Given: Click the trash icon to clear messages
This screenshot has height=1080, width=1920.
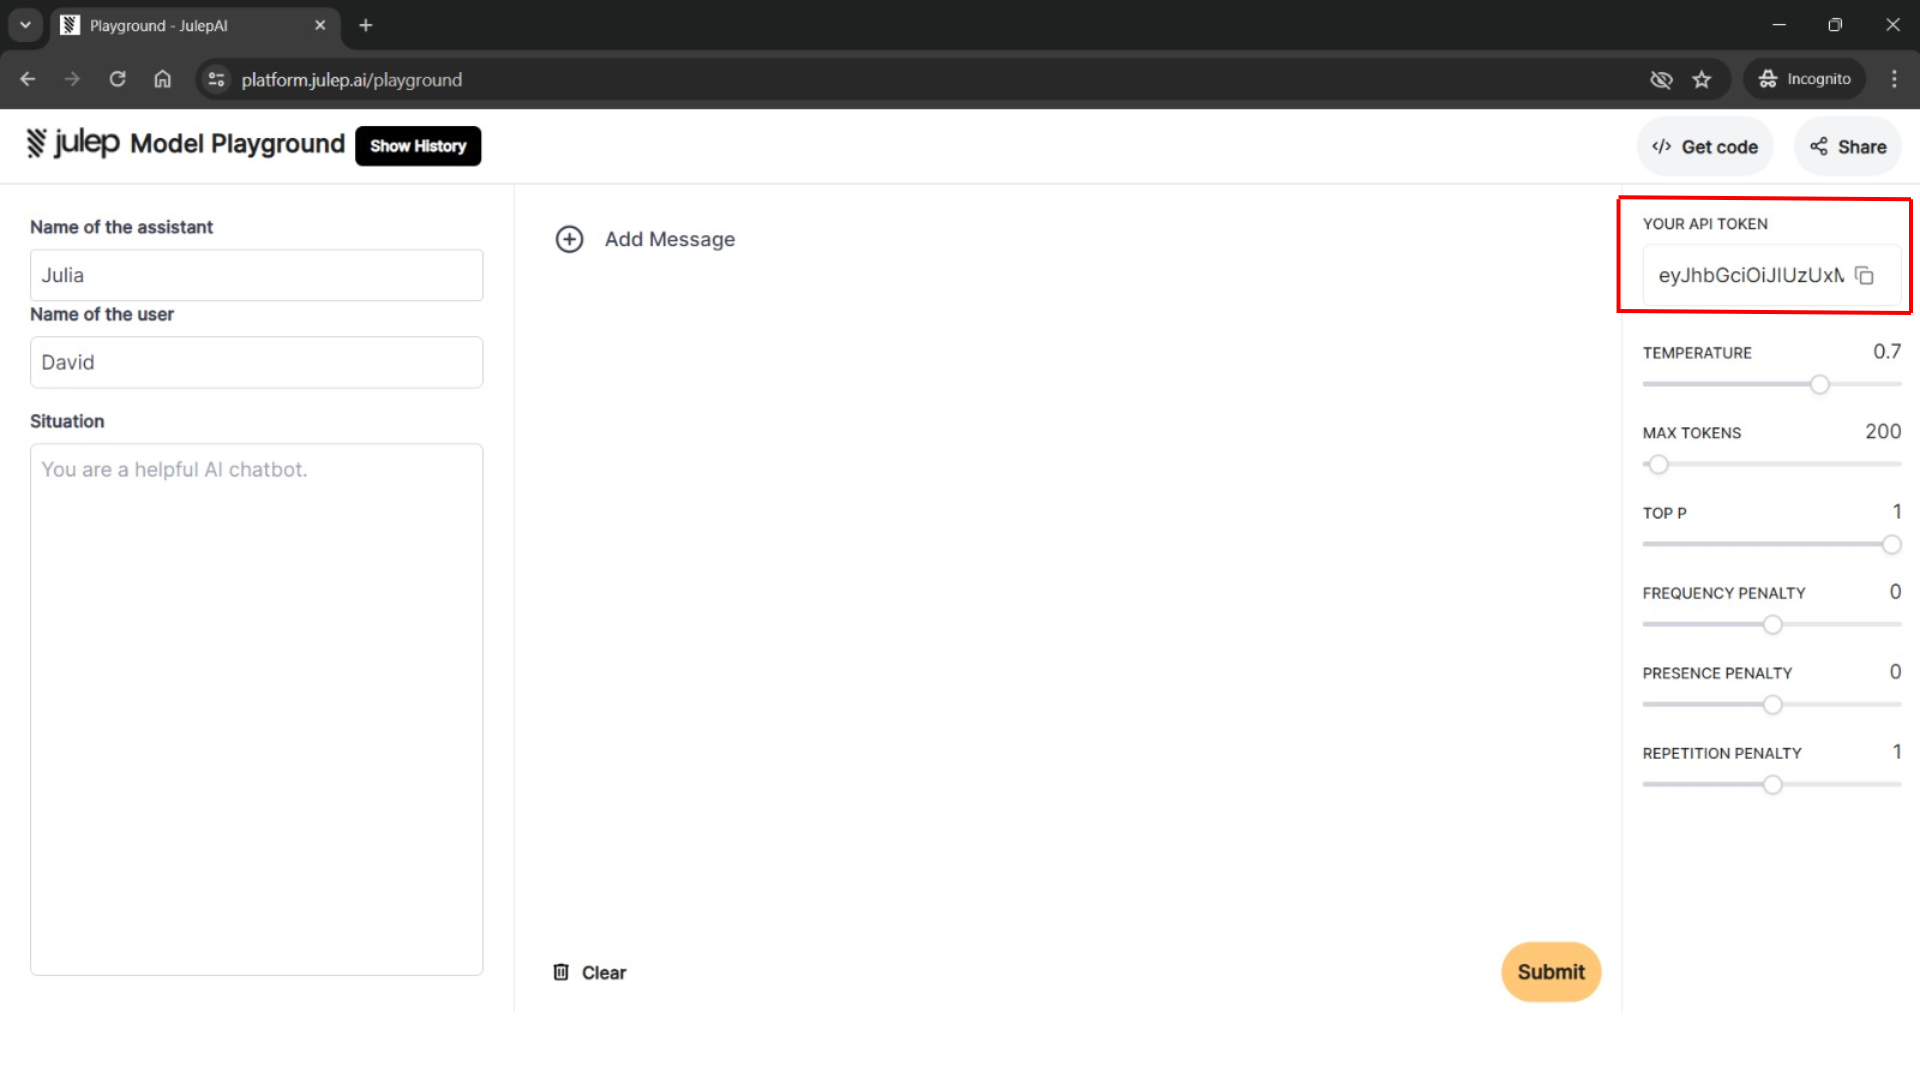Looking at the screenshot, I should [560, 971].
